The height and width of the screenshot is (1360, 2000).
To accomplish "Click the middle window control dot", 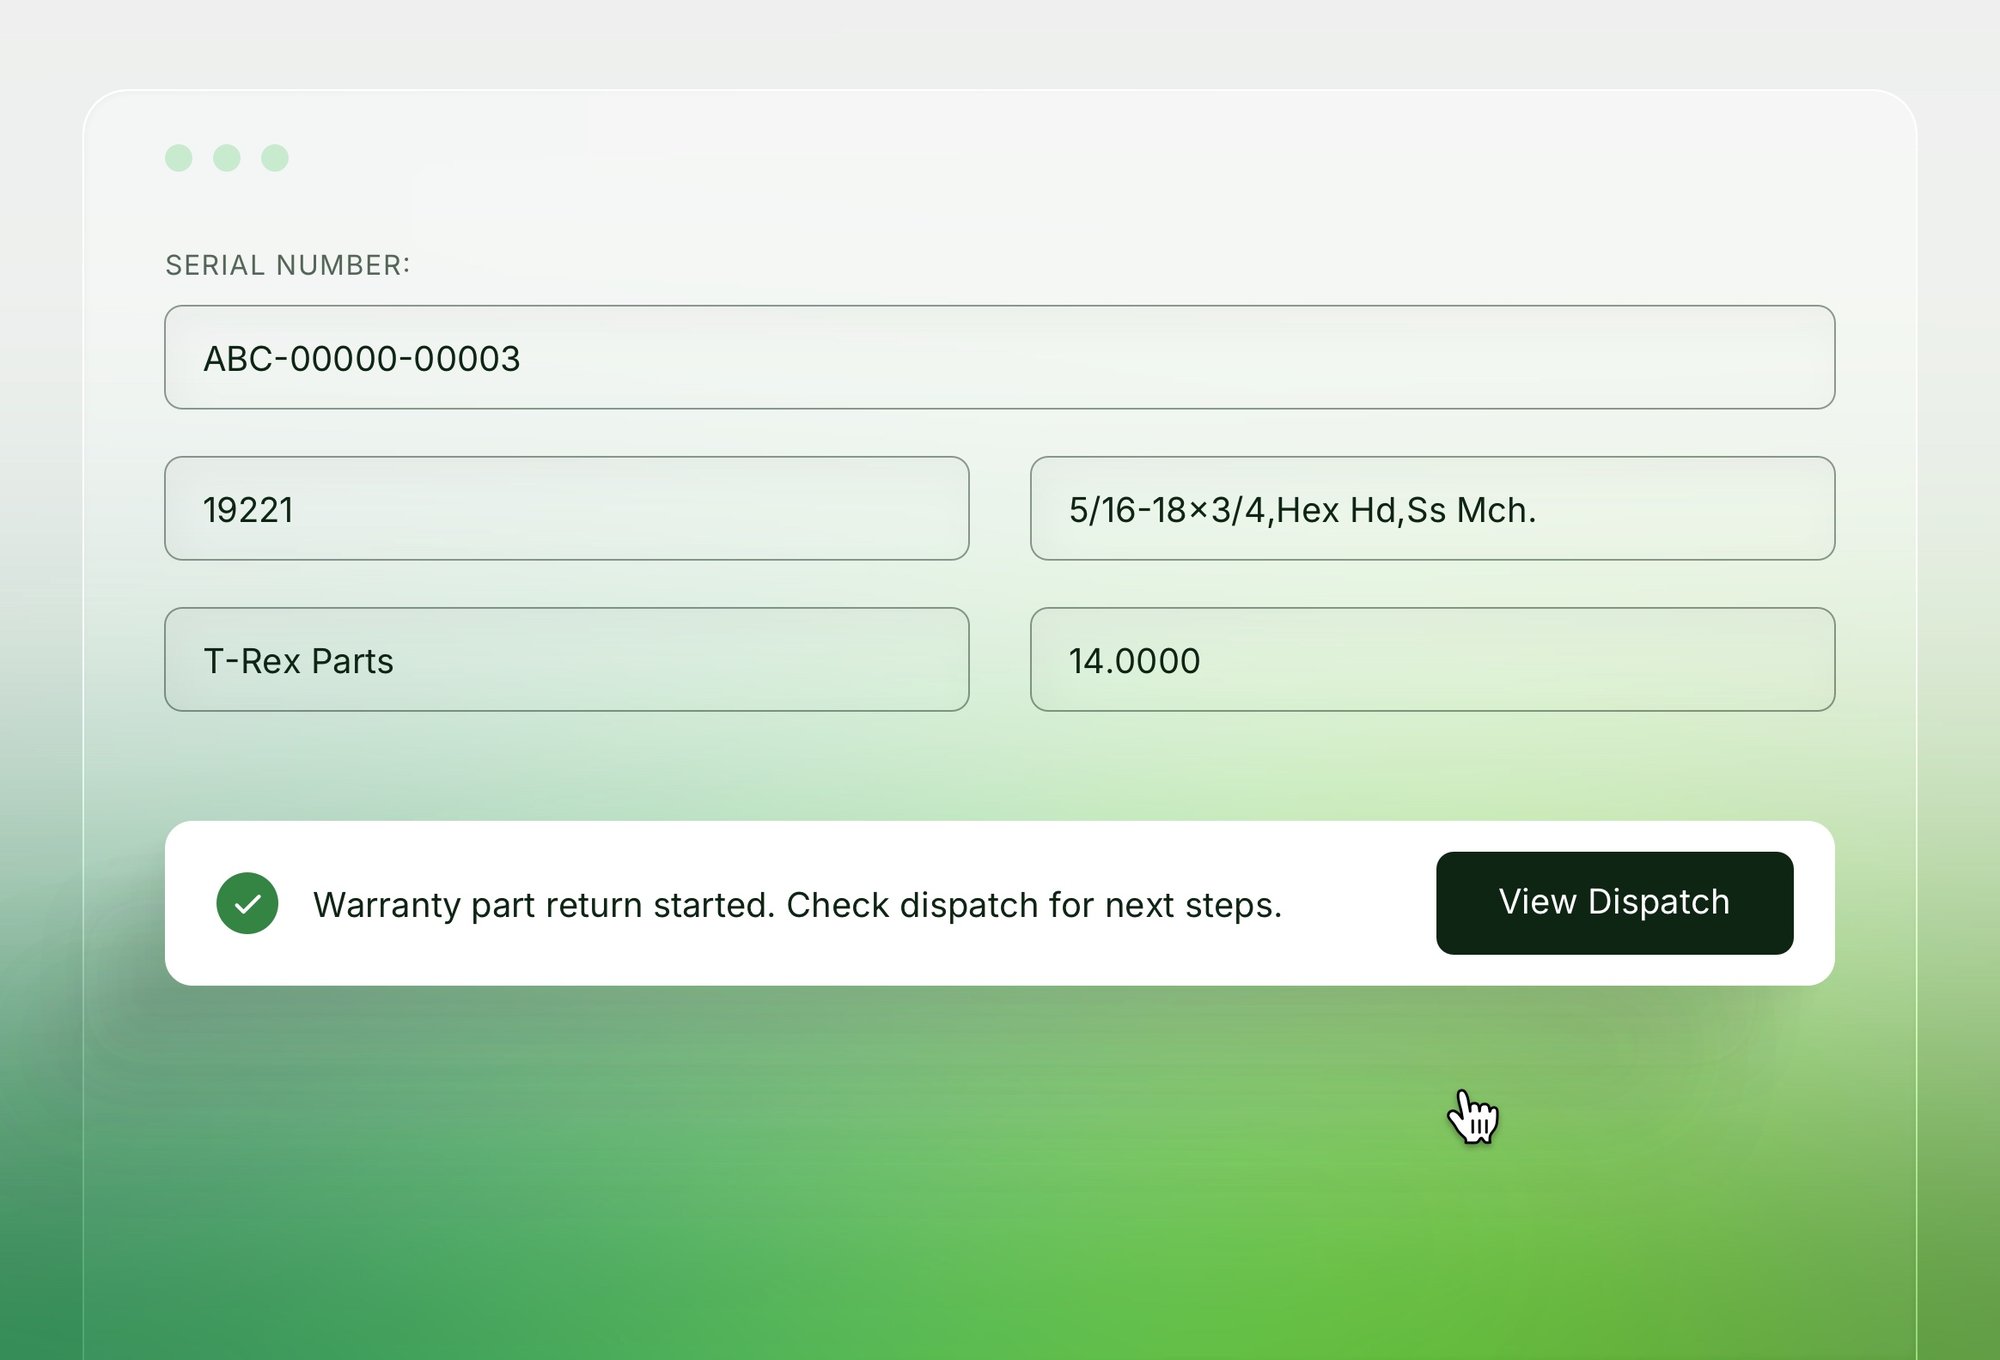I will coord(227,158).
